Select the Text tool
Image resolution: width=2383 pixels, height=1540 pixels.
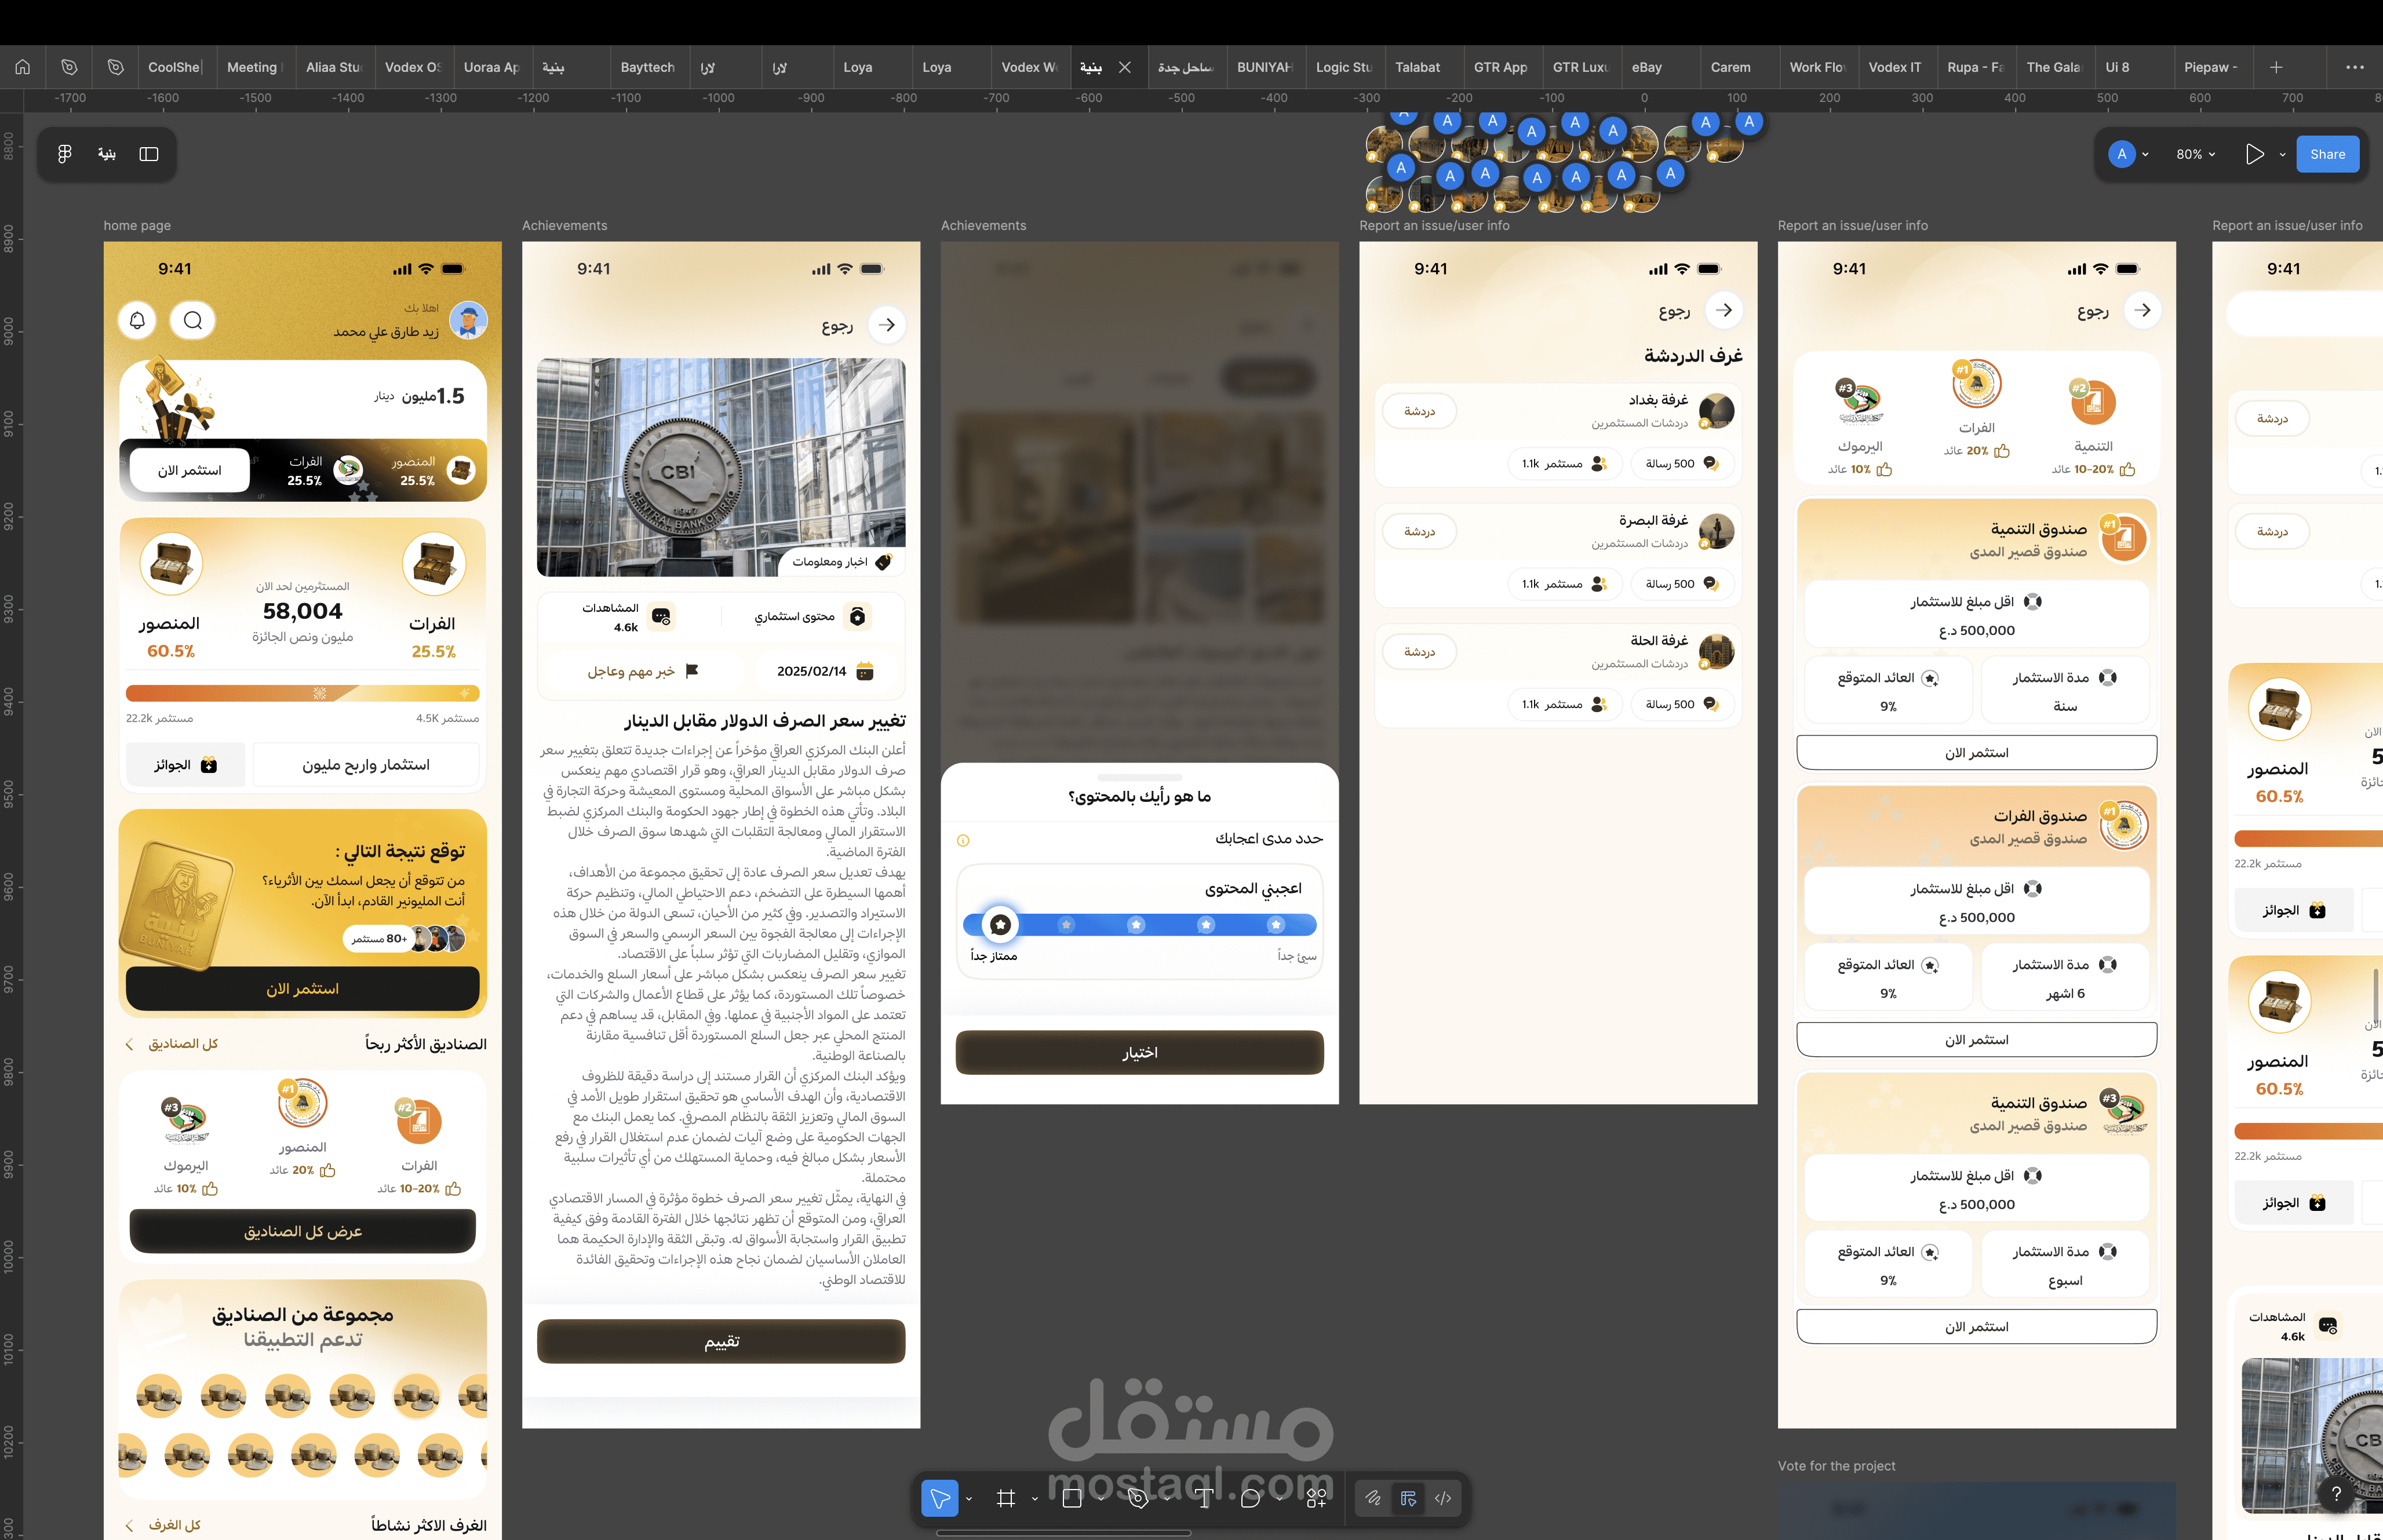coord(1204,1498)
